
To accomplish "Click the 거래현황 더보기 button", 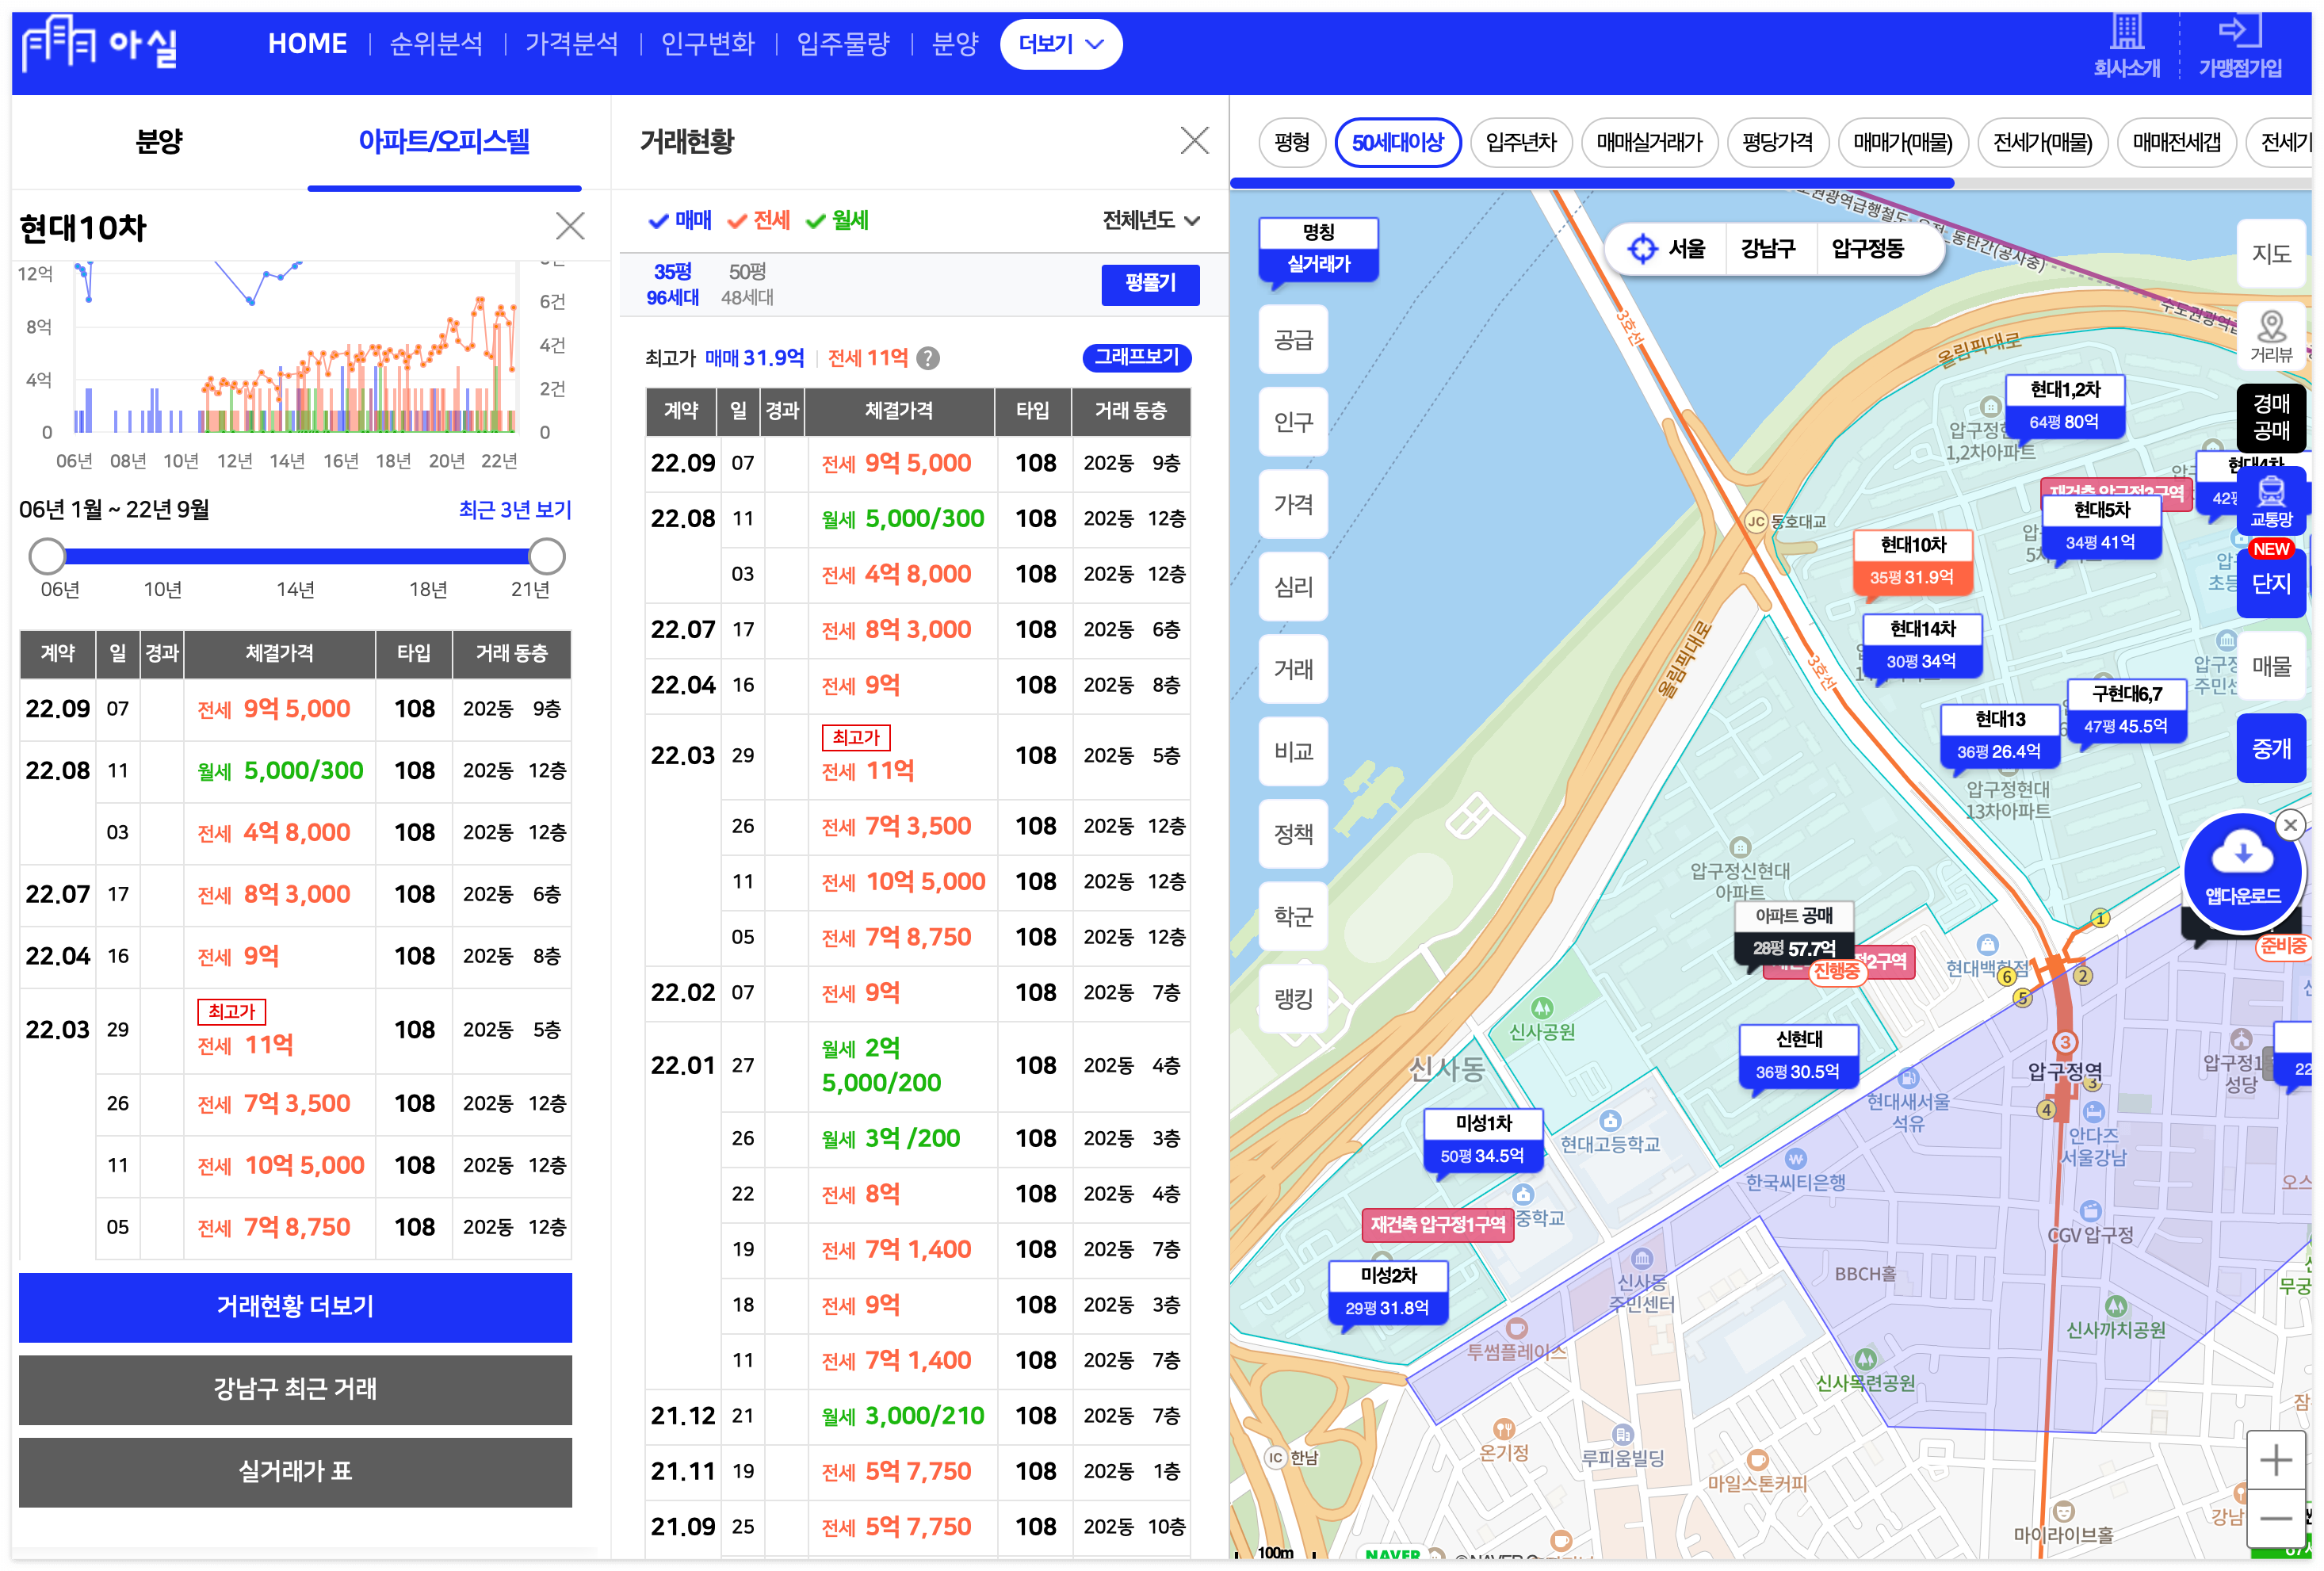I will [295, 1306].
